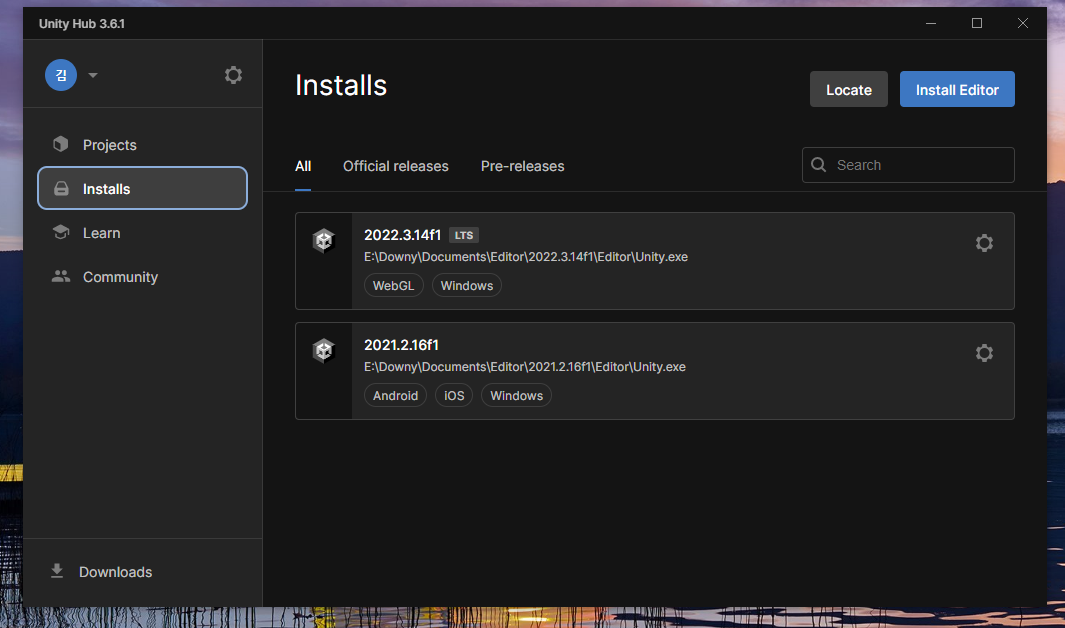Switch to Pre-releases tab

coord(522,166)
